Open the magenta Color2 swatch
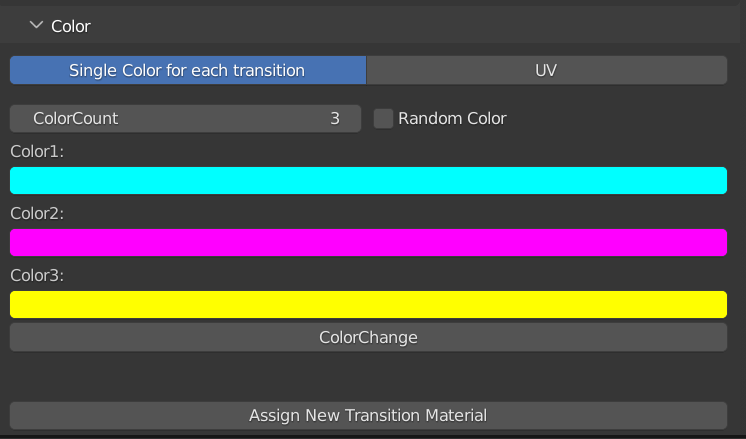The width and height of the screenshot is (746, 439). click(x=368, y=243)
